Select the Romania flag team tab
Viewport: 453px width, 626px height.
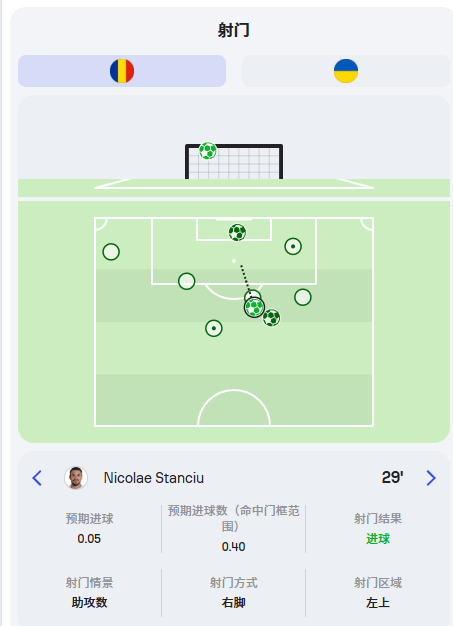tap(122, 71)
